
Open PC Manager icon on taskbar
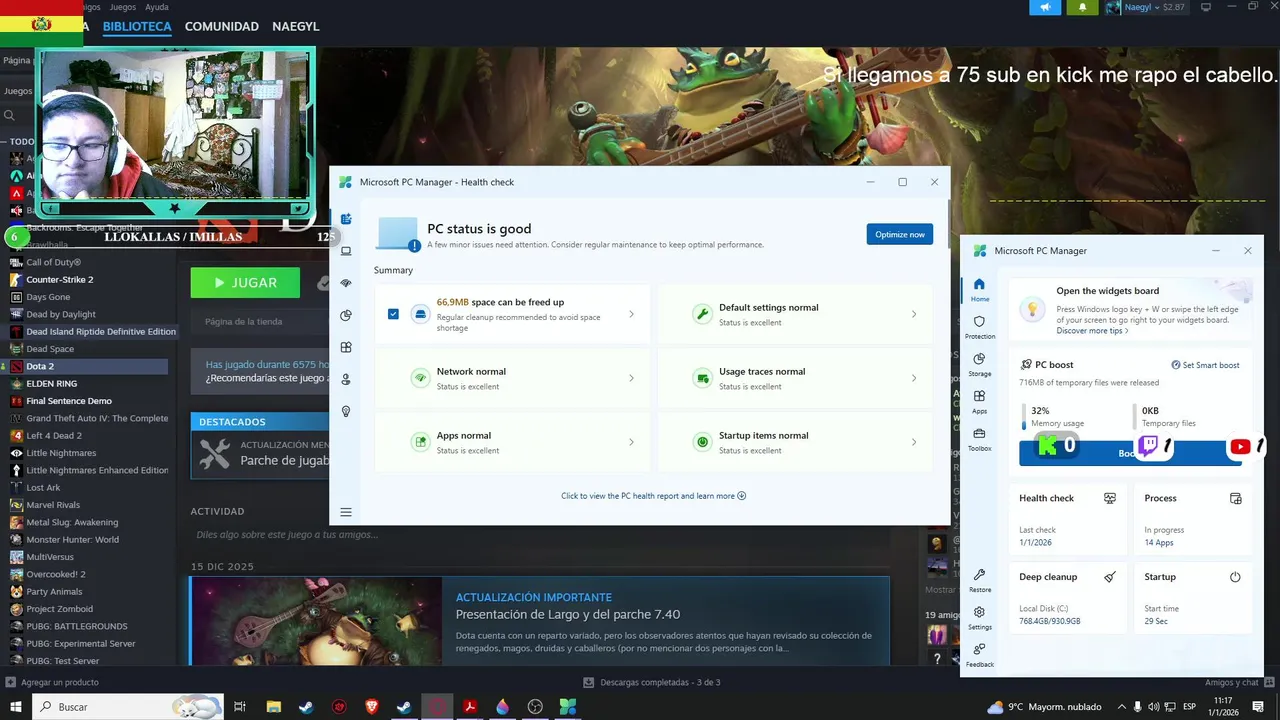point(568,707)
